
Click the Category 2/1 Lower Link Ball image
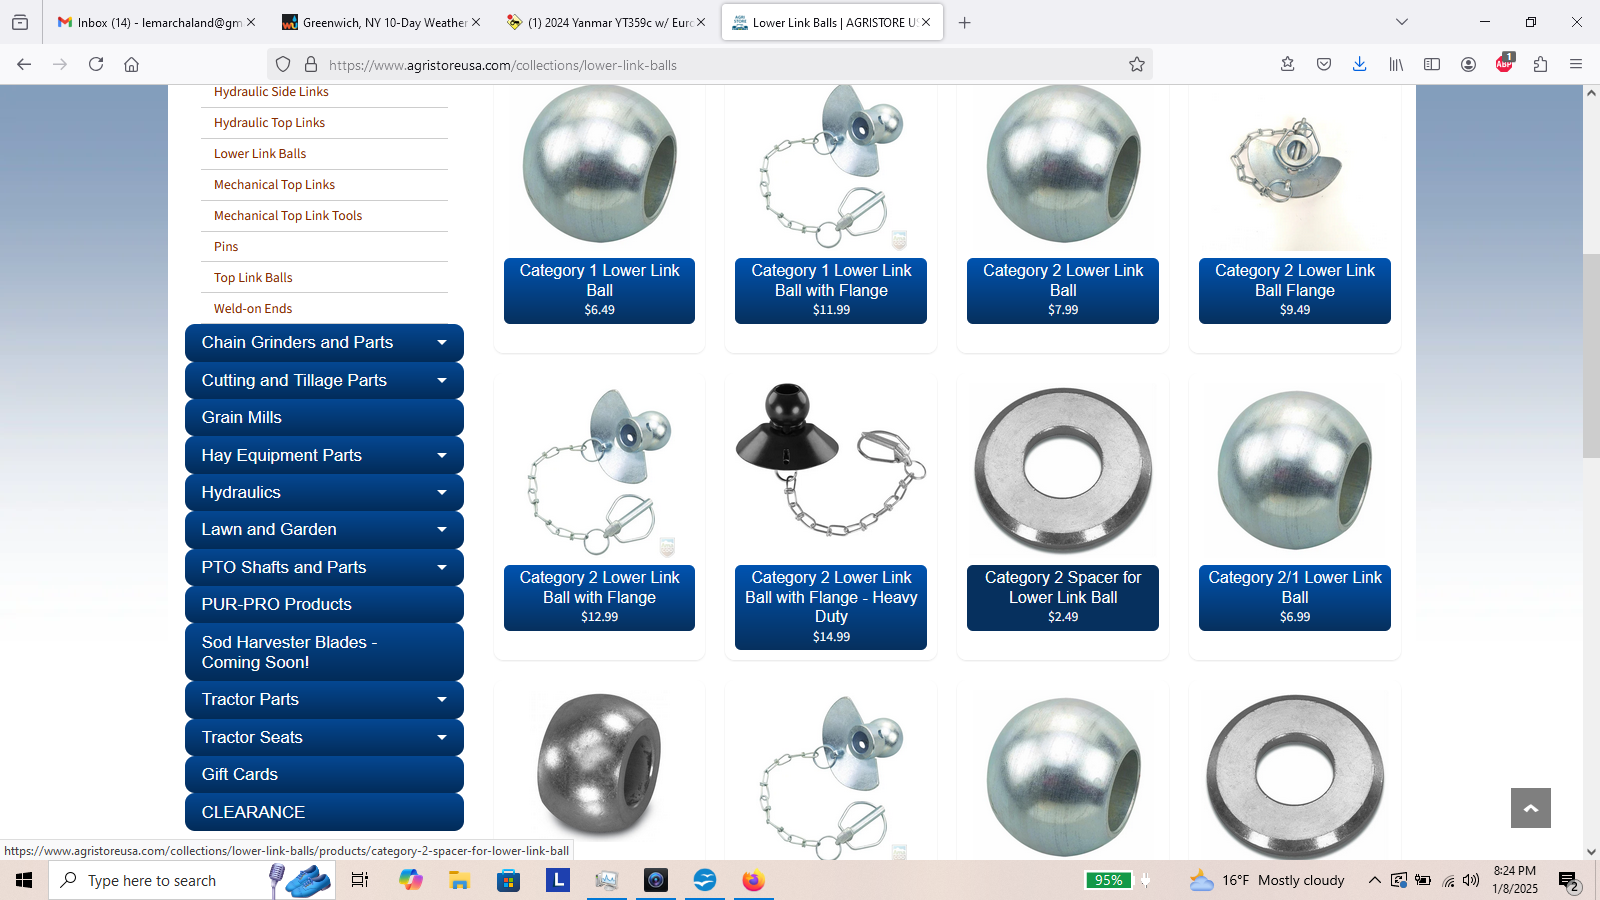point(1294,470)
